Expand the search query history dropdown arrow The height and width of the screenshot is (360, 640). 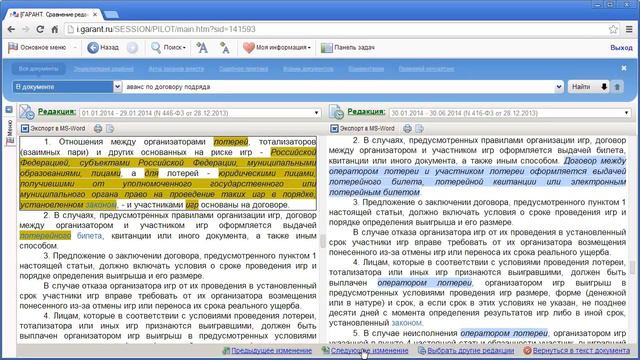(558, 87)
